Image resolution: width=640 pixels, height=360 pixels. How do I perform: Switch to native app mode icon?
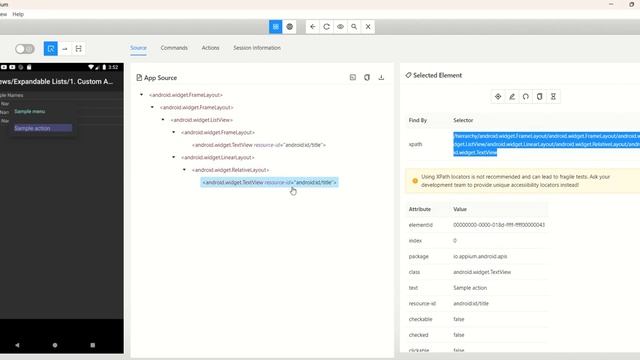click(276, 27)
